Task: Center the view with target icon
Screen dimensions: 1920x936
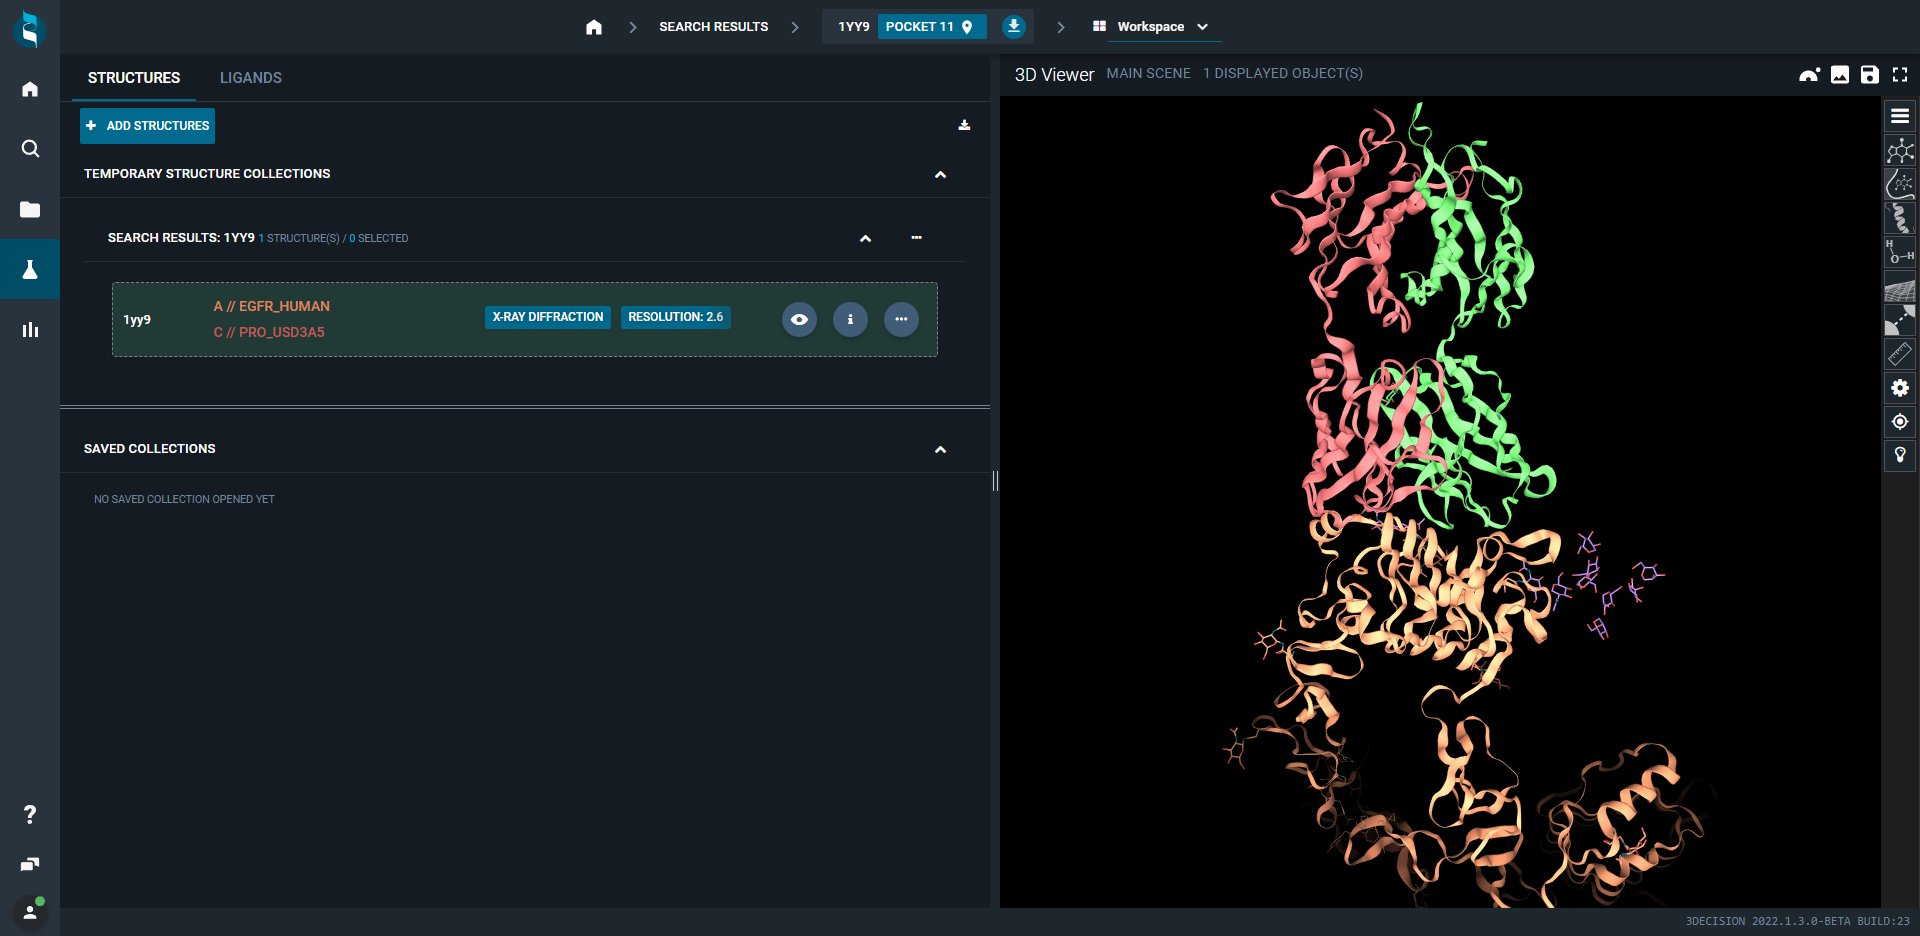Action: click(x=1900, y=422)
